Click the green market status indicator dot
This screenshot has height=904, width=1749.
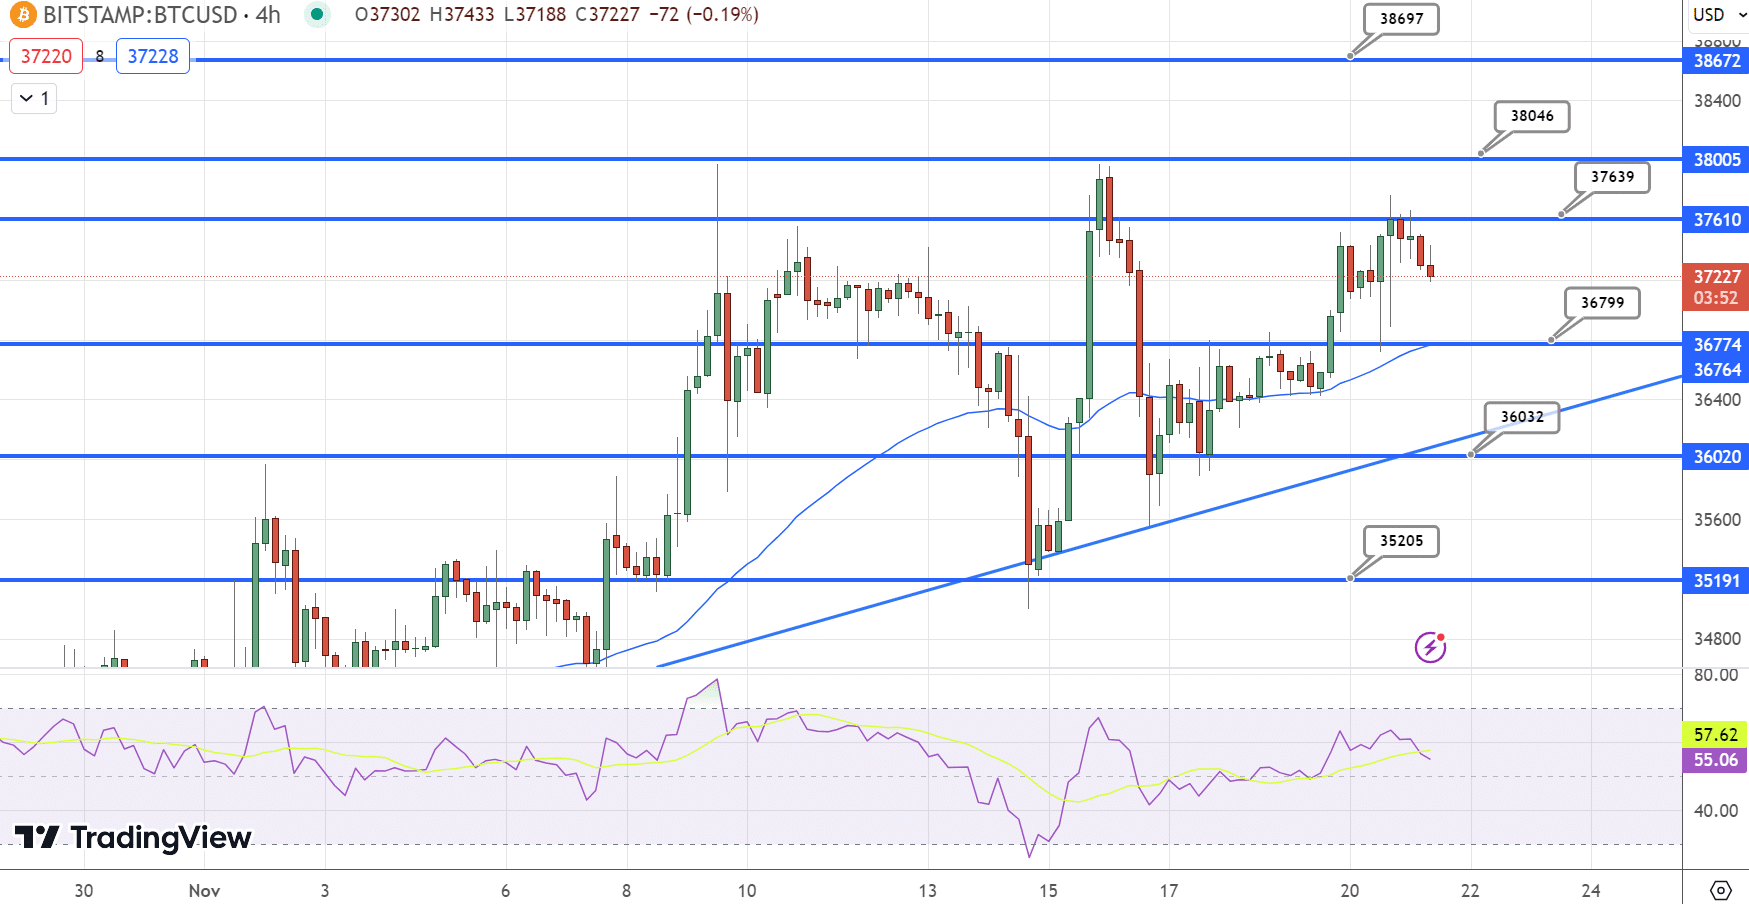click(317, 15)
